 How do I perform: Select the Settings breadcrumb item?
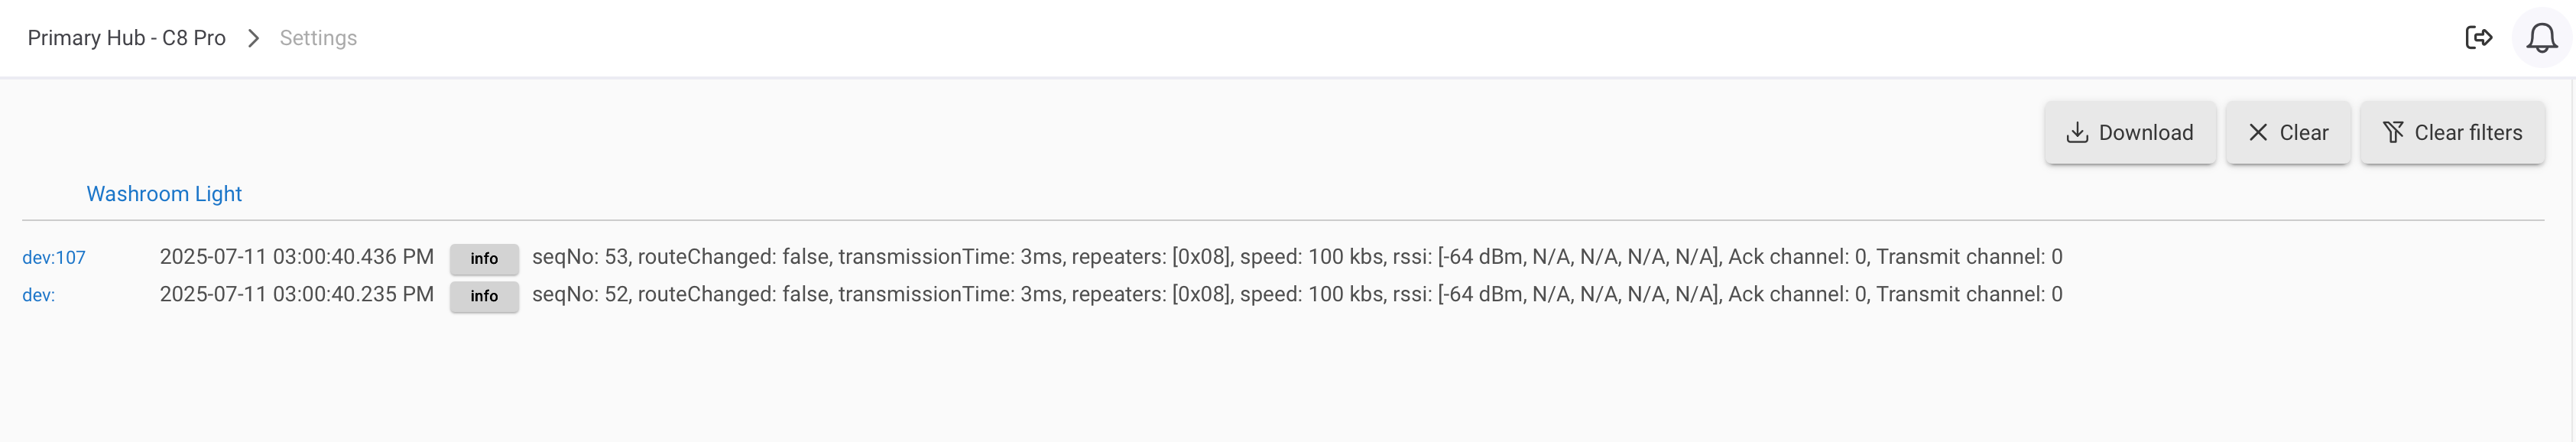point(318,38)
